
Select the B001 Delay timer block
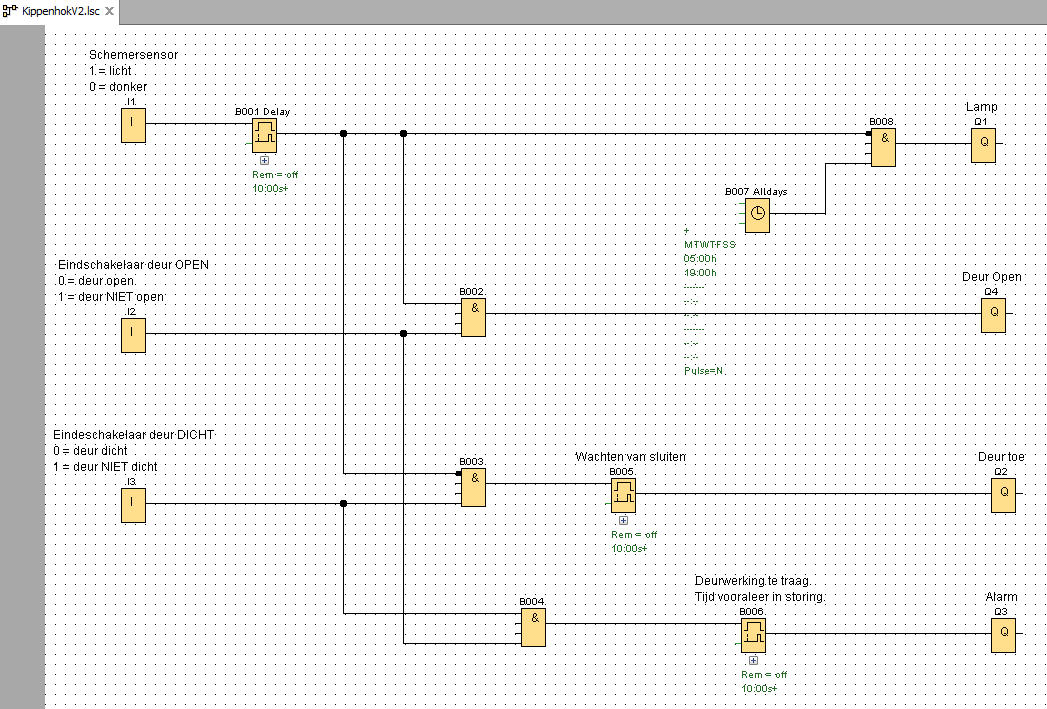coord(264,136)
